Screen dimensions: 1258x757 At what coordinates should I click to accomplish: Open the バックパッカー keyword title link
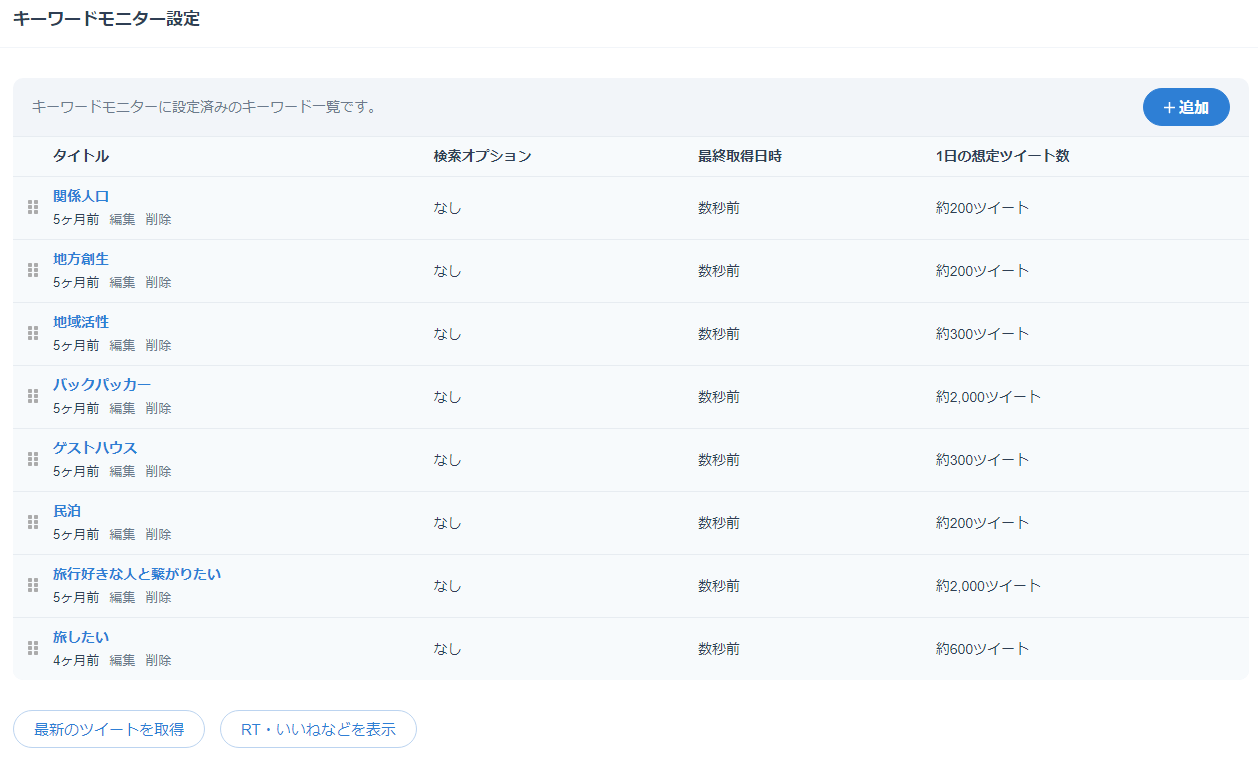pyautogui.click(x=102, y=385)
